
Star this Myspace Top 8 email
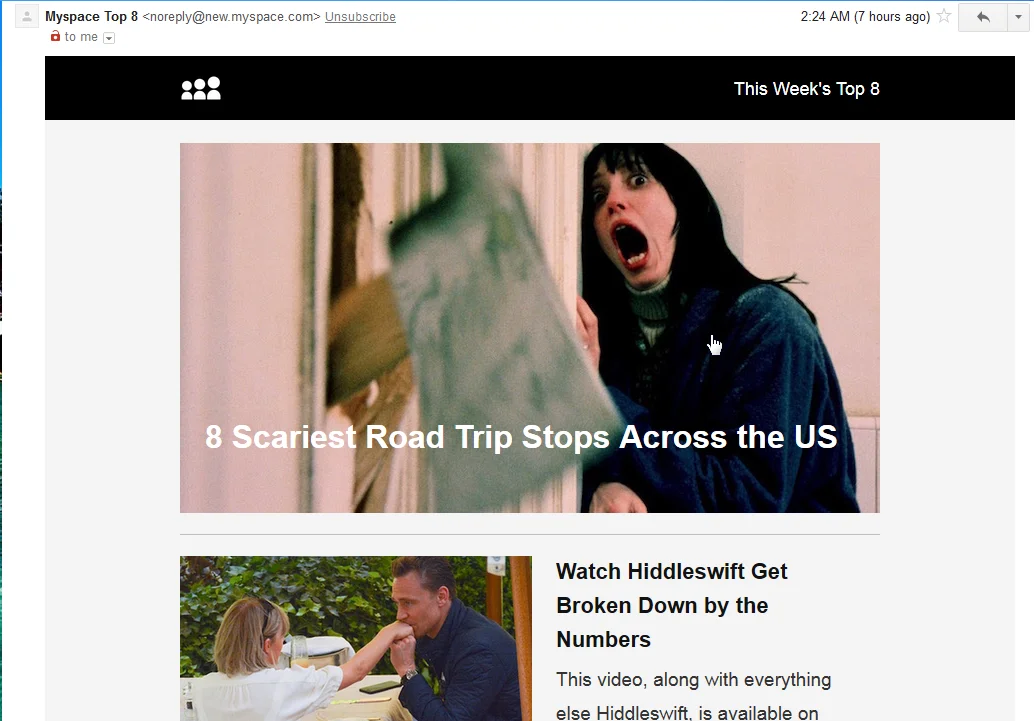point(944,16)
